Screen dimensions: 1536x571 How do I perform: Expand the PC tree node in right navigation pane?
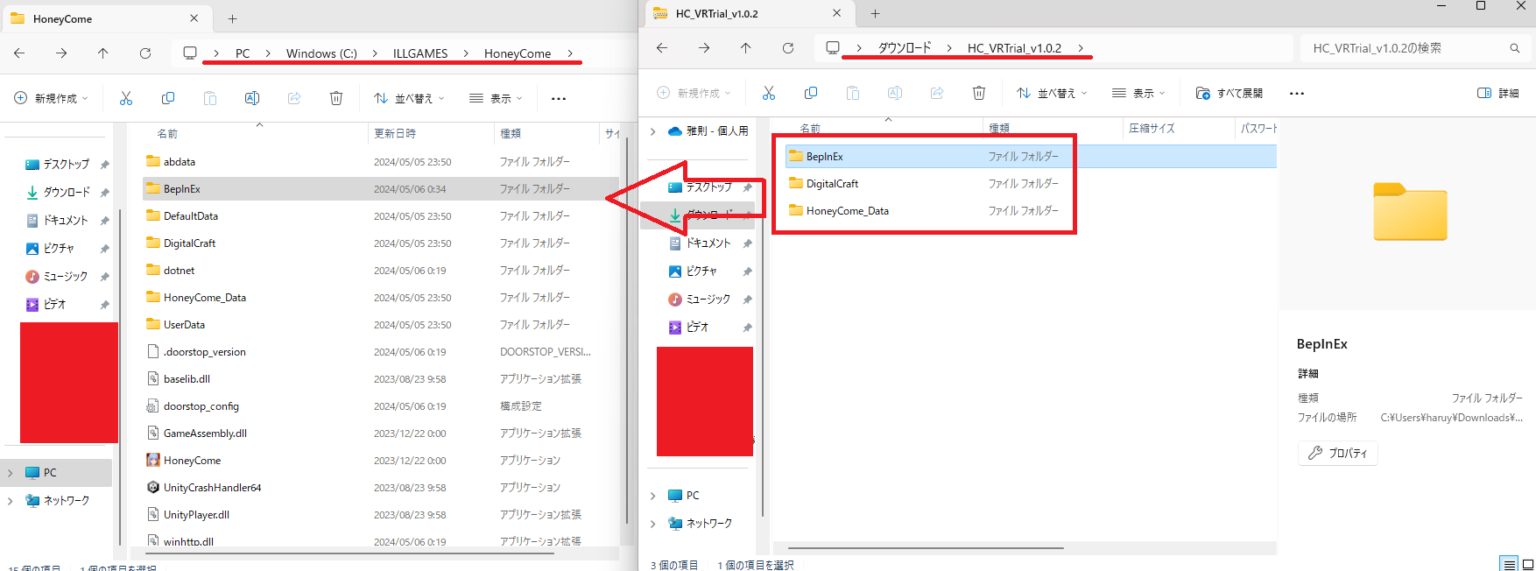[653, 495]
